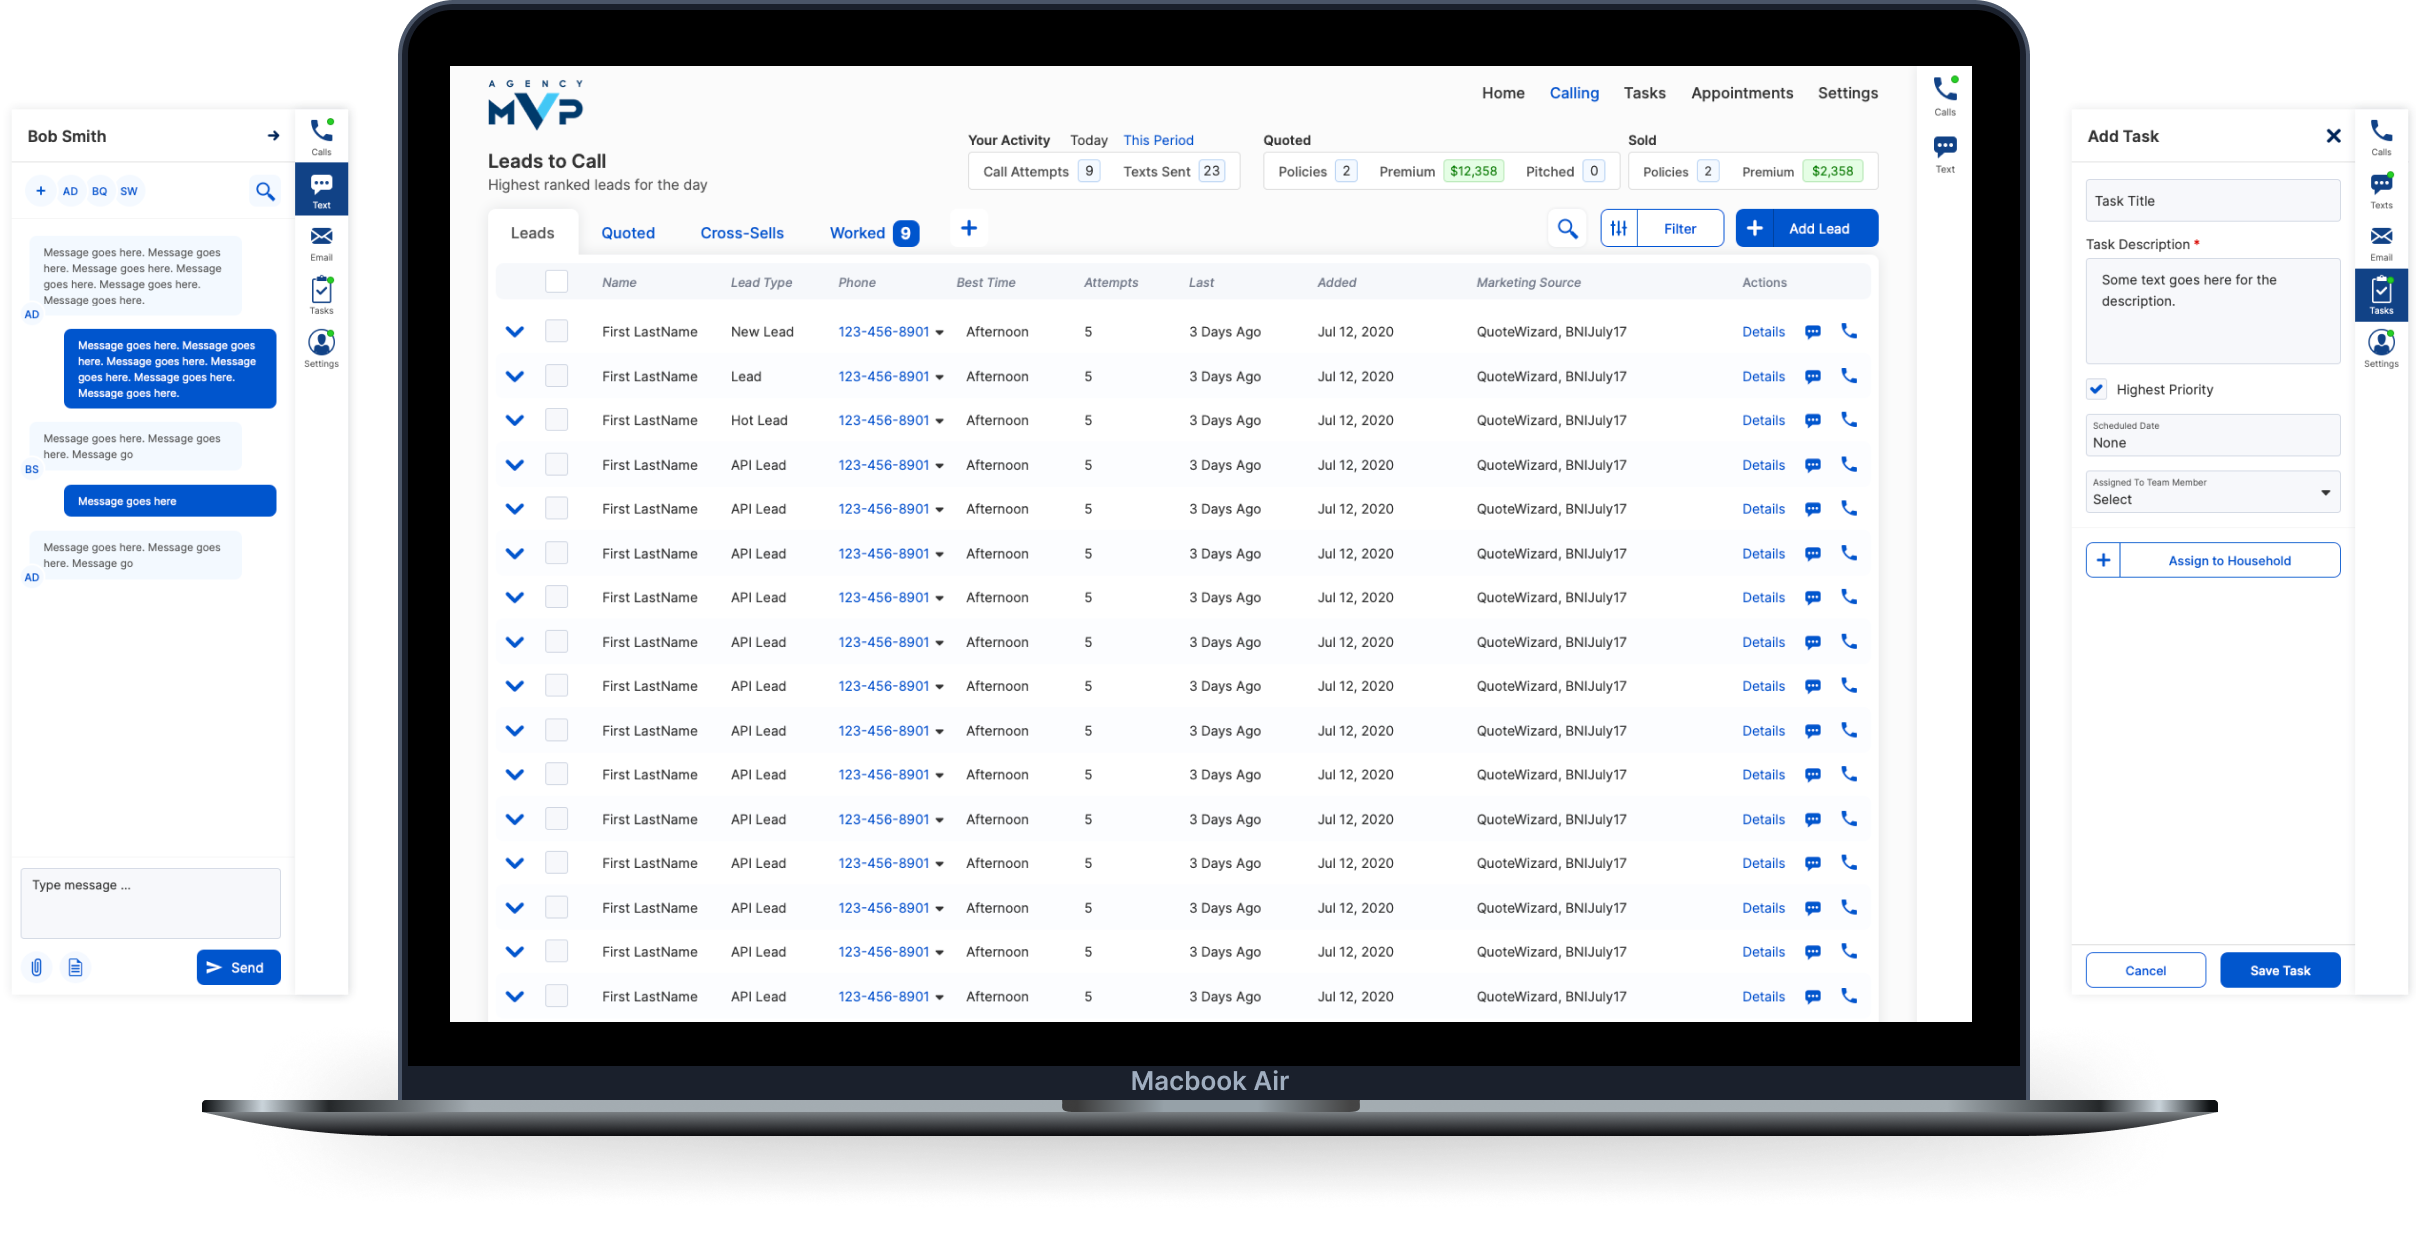Click the attachment paperclip in the chat panel
Screen dimensions: 2416x1248
point(37,967)
